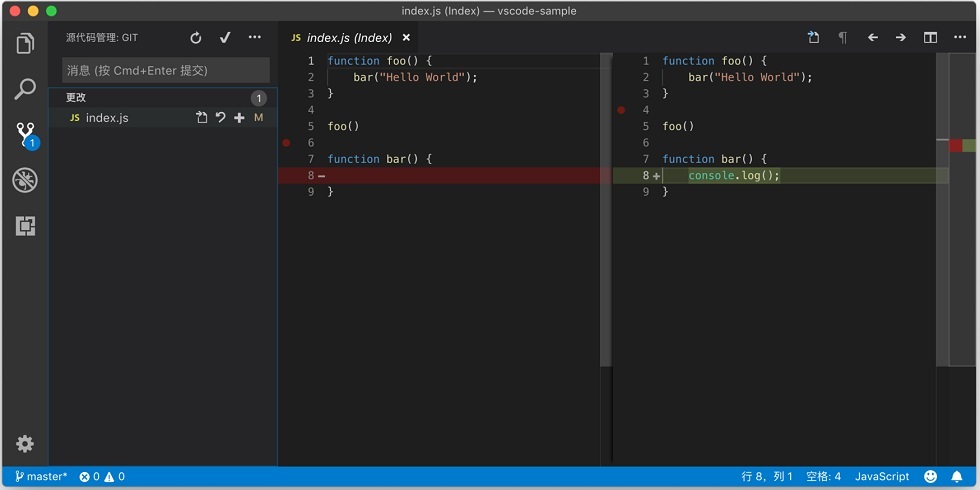Toggle breakpoint on line 4 right pane
This screenshot has height=490, width=980.
click(621, 110)
